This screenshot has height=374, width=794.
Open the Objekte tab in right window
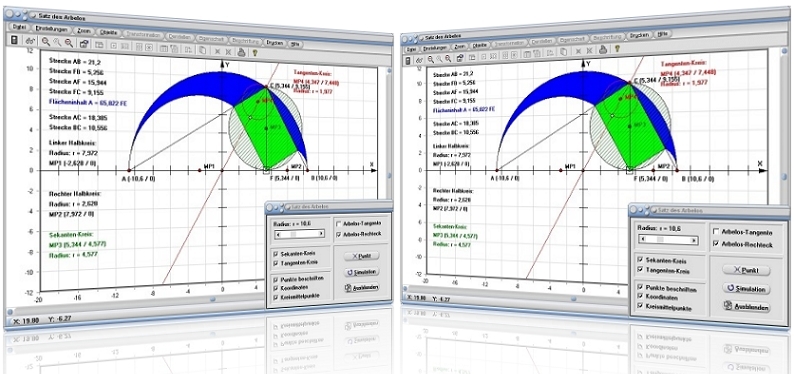click(x=481, y=45)
